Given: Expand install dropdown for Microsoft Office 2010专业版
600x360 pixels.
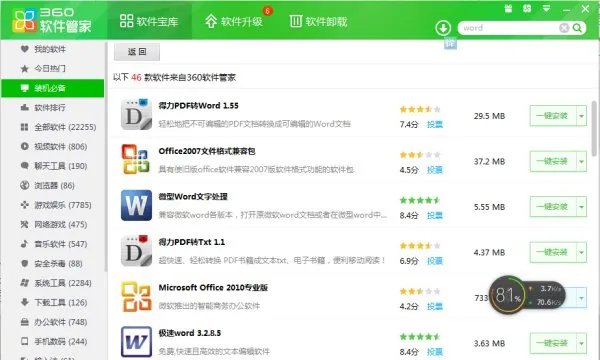Looking at the screenshot, I should [x=581, y=298].
